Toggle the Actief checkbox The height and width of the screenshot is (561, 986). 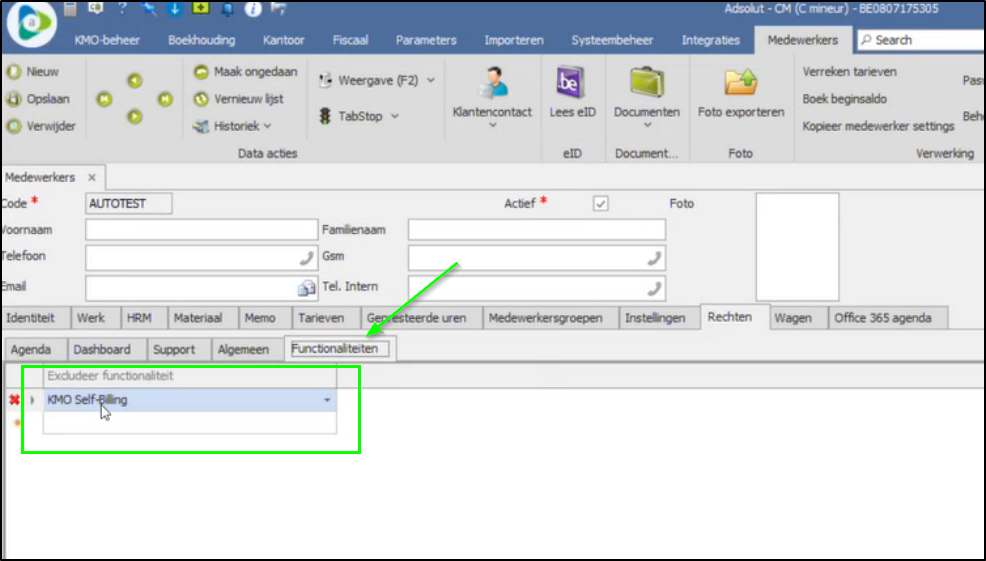(x=600, y=203)
